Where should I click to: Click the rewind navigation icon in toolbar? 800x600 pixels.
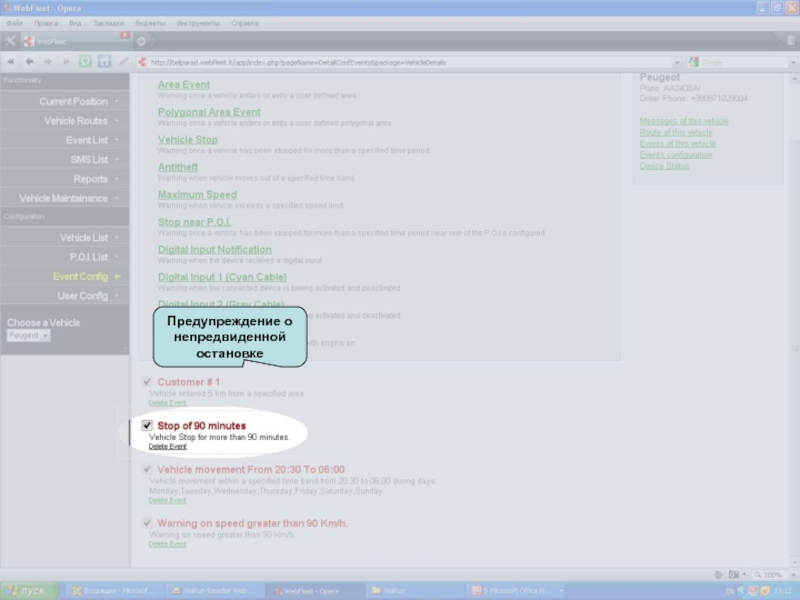pyautogui.click(x=11, y=62)
